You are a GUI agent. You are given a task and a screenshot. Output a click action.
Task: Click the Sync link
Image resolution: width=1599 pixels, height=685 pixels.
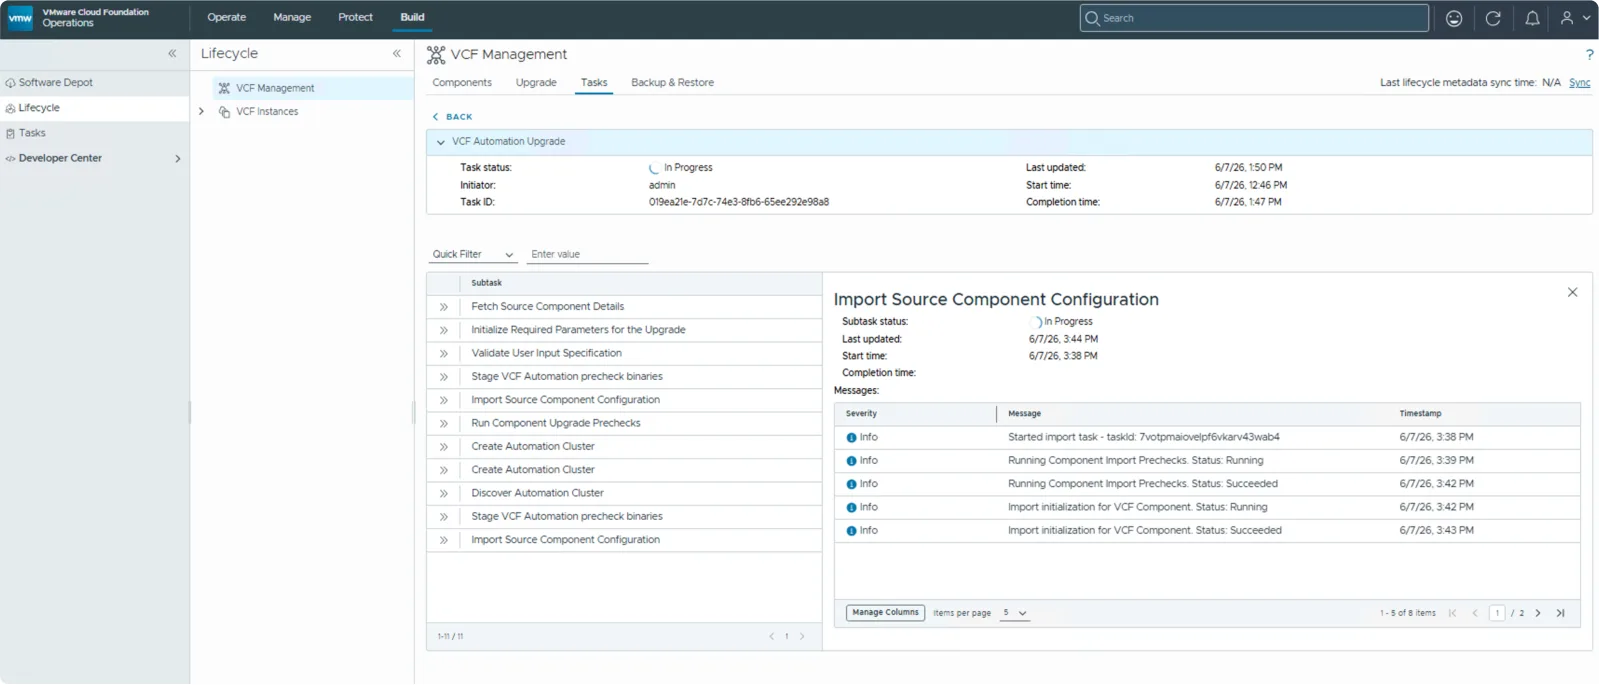(1579, 83)
